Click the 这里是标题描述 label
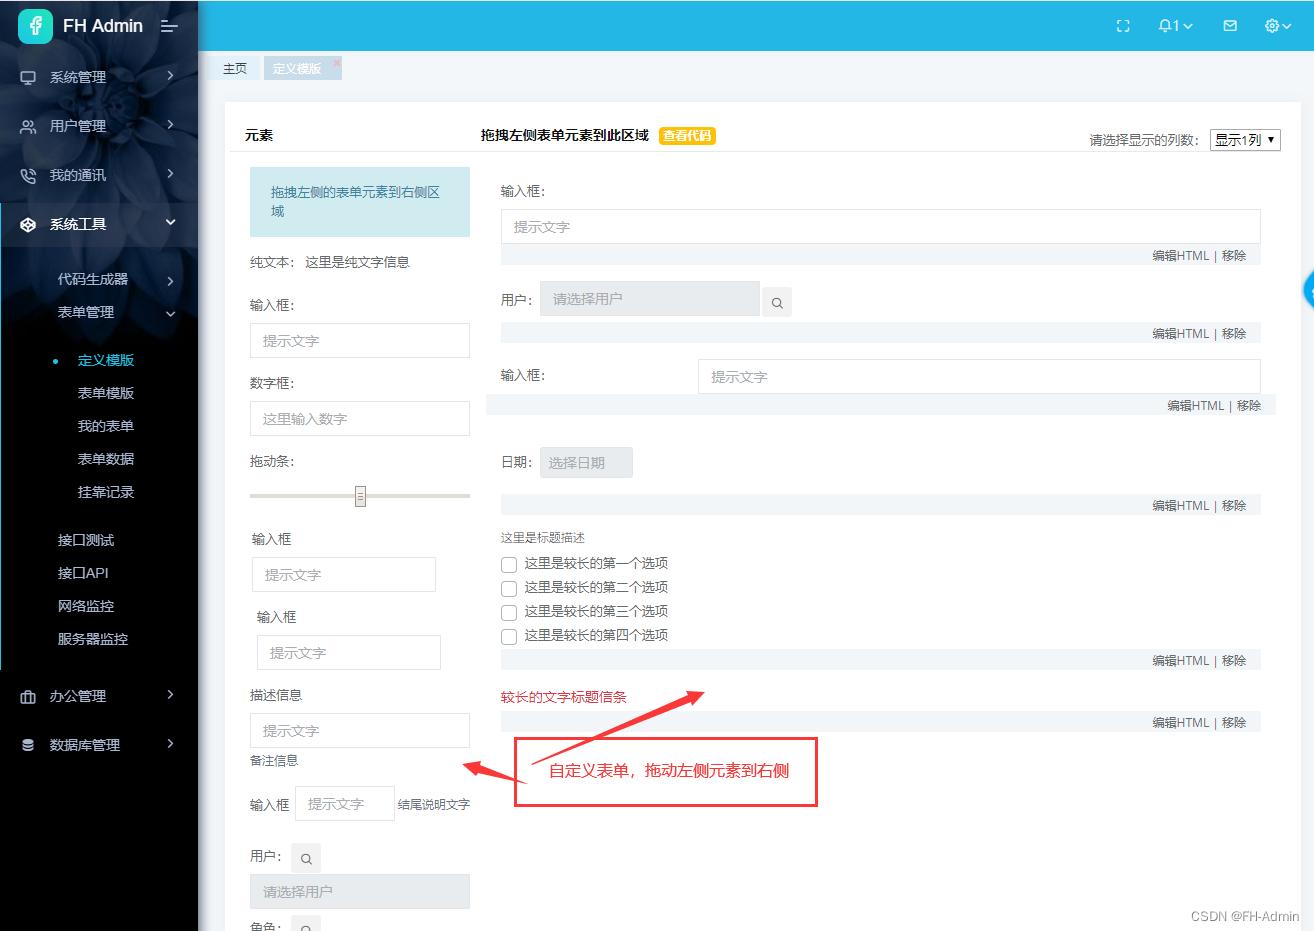The height and width of the screenshot is (931, 1314). click(x=543, y=538)
